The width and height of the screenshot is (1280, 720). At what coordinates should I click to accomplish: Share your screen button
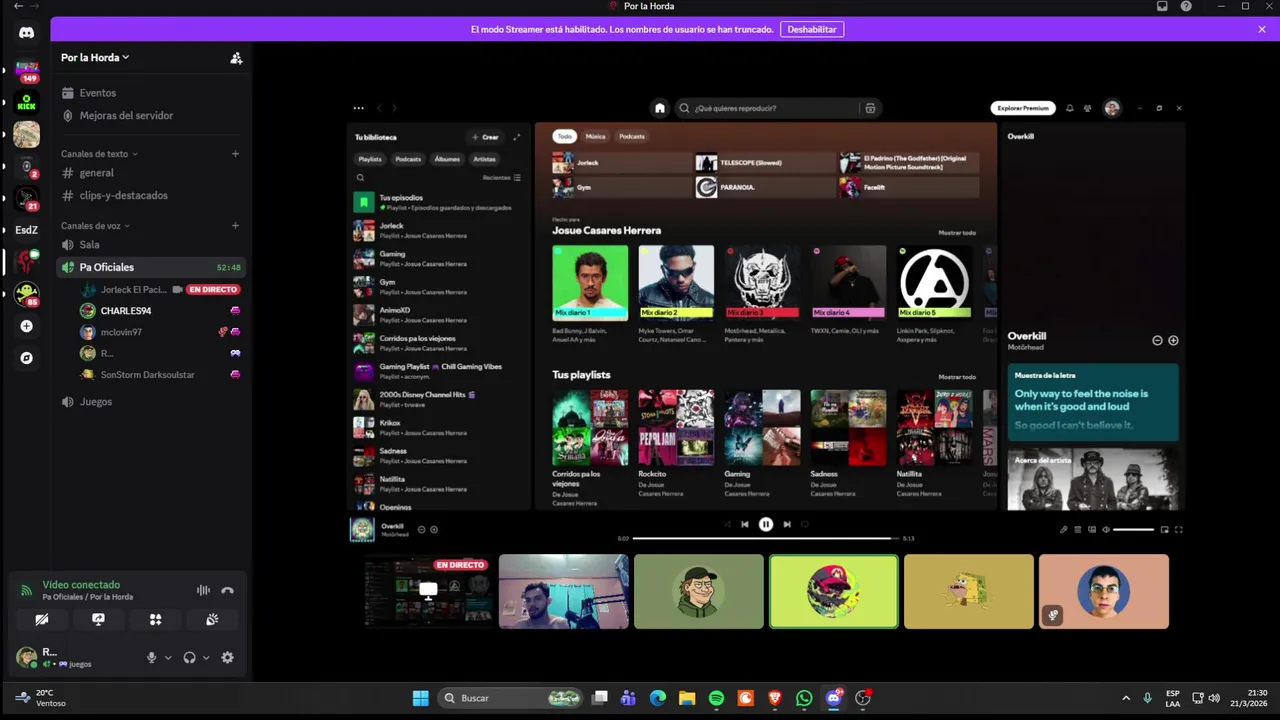coord(98,620)
